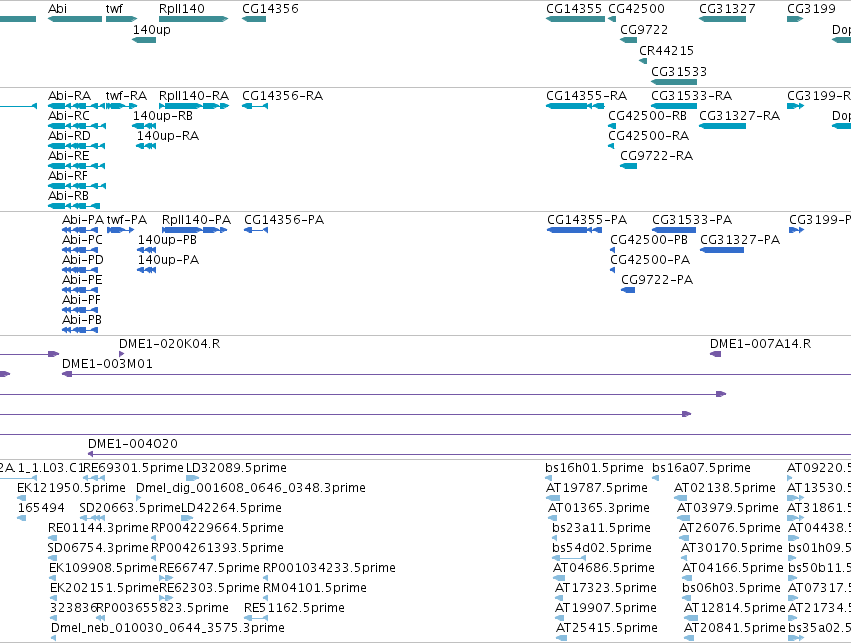Select the DME1-004O20 label
Viewport: 851px width, 643px height.
point(132,444)
